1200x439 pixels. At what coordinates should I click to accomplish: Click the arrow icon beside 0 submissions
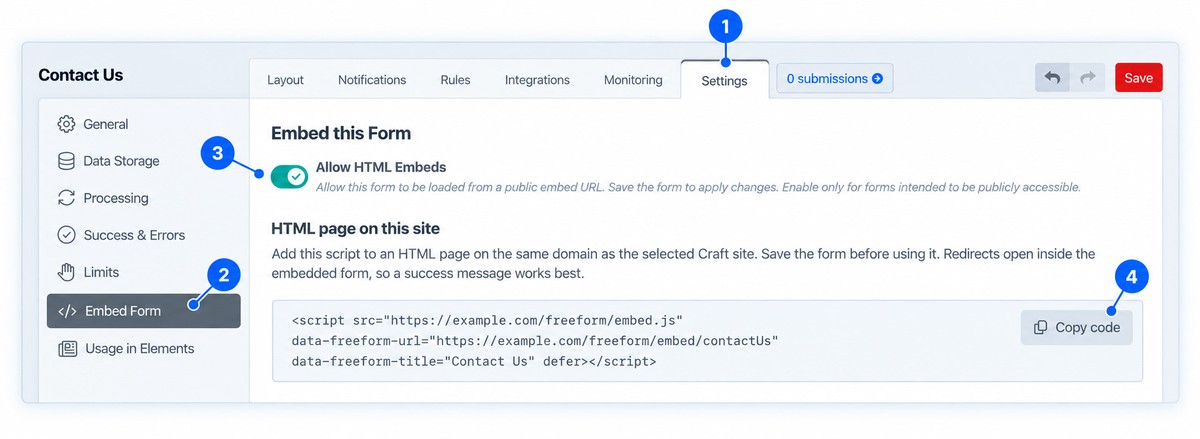pos(877,78)
